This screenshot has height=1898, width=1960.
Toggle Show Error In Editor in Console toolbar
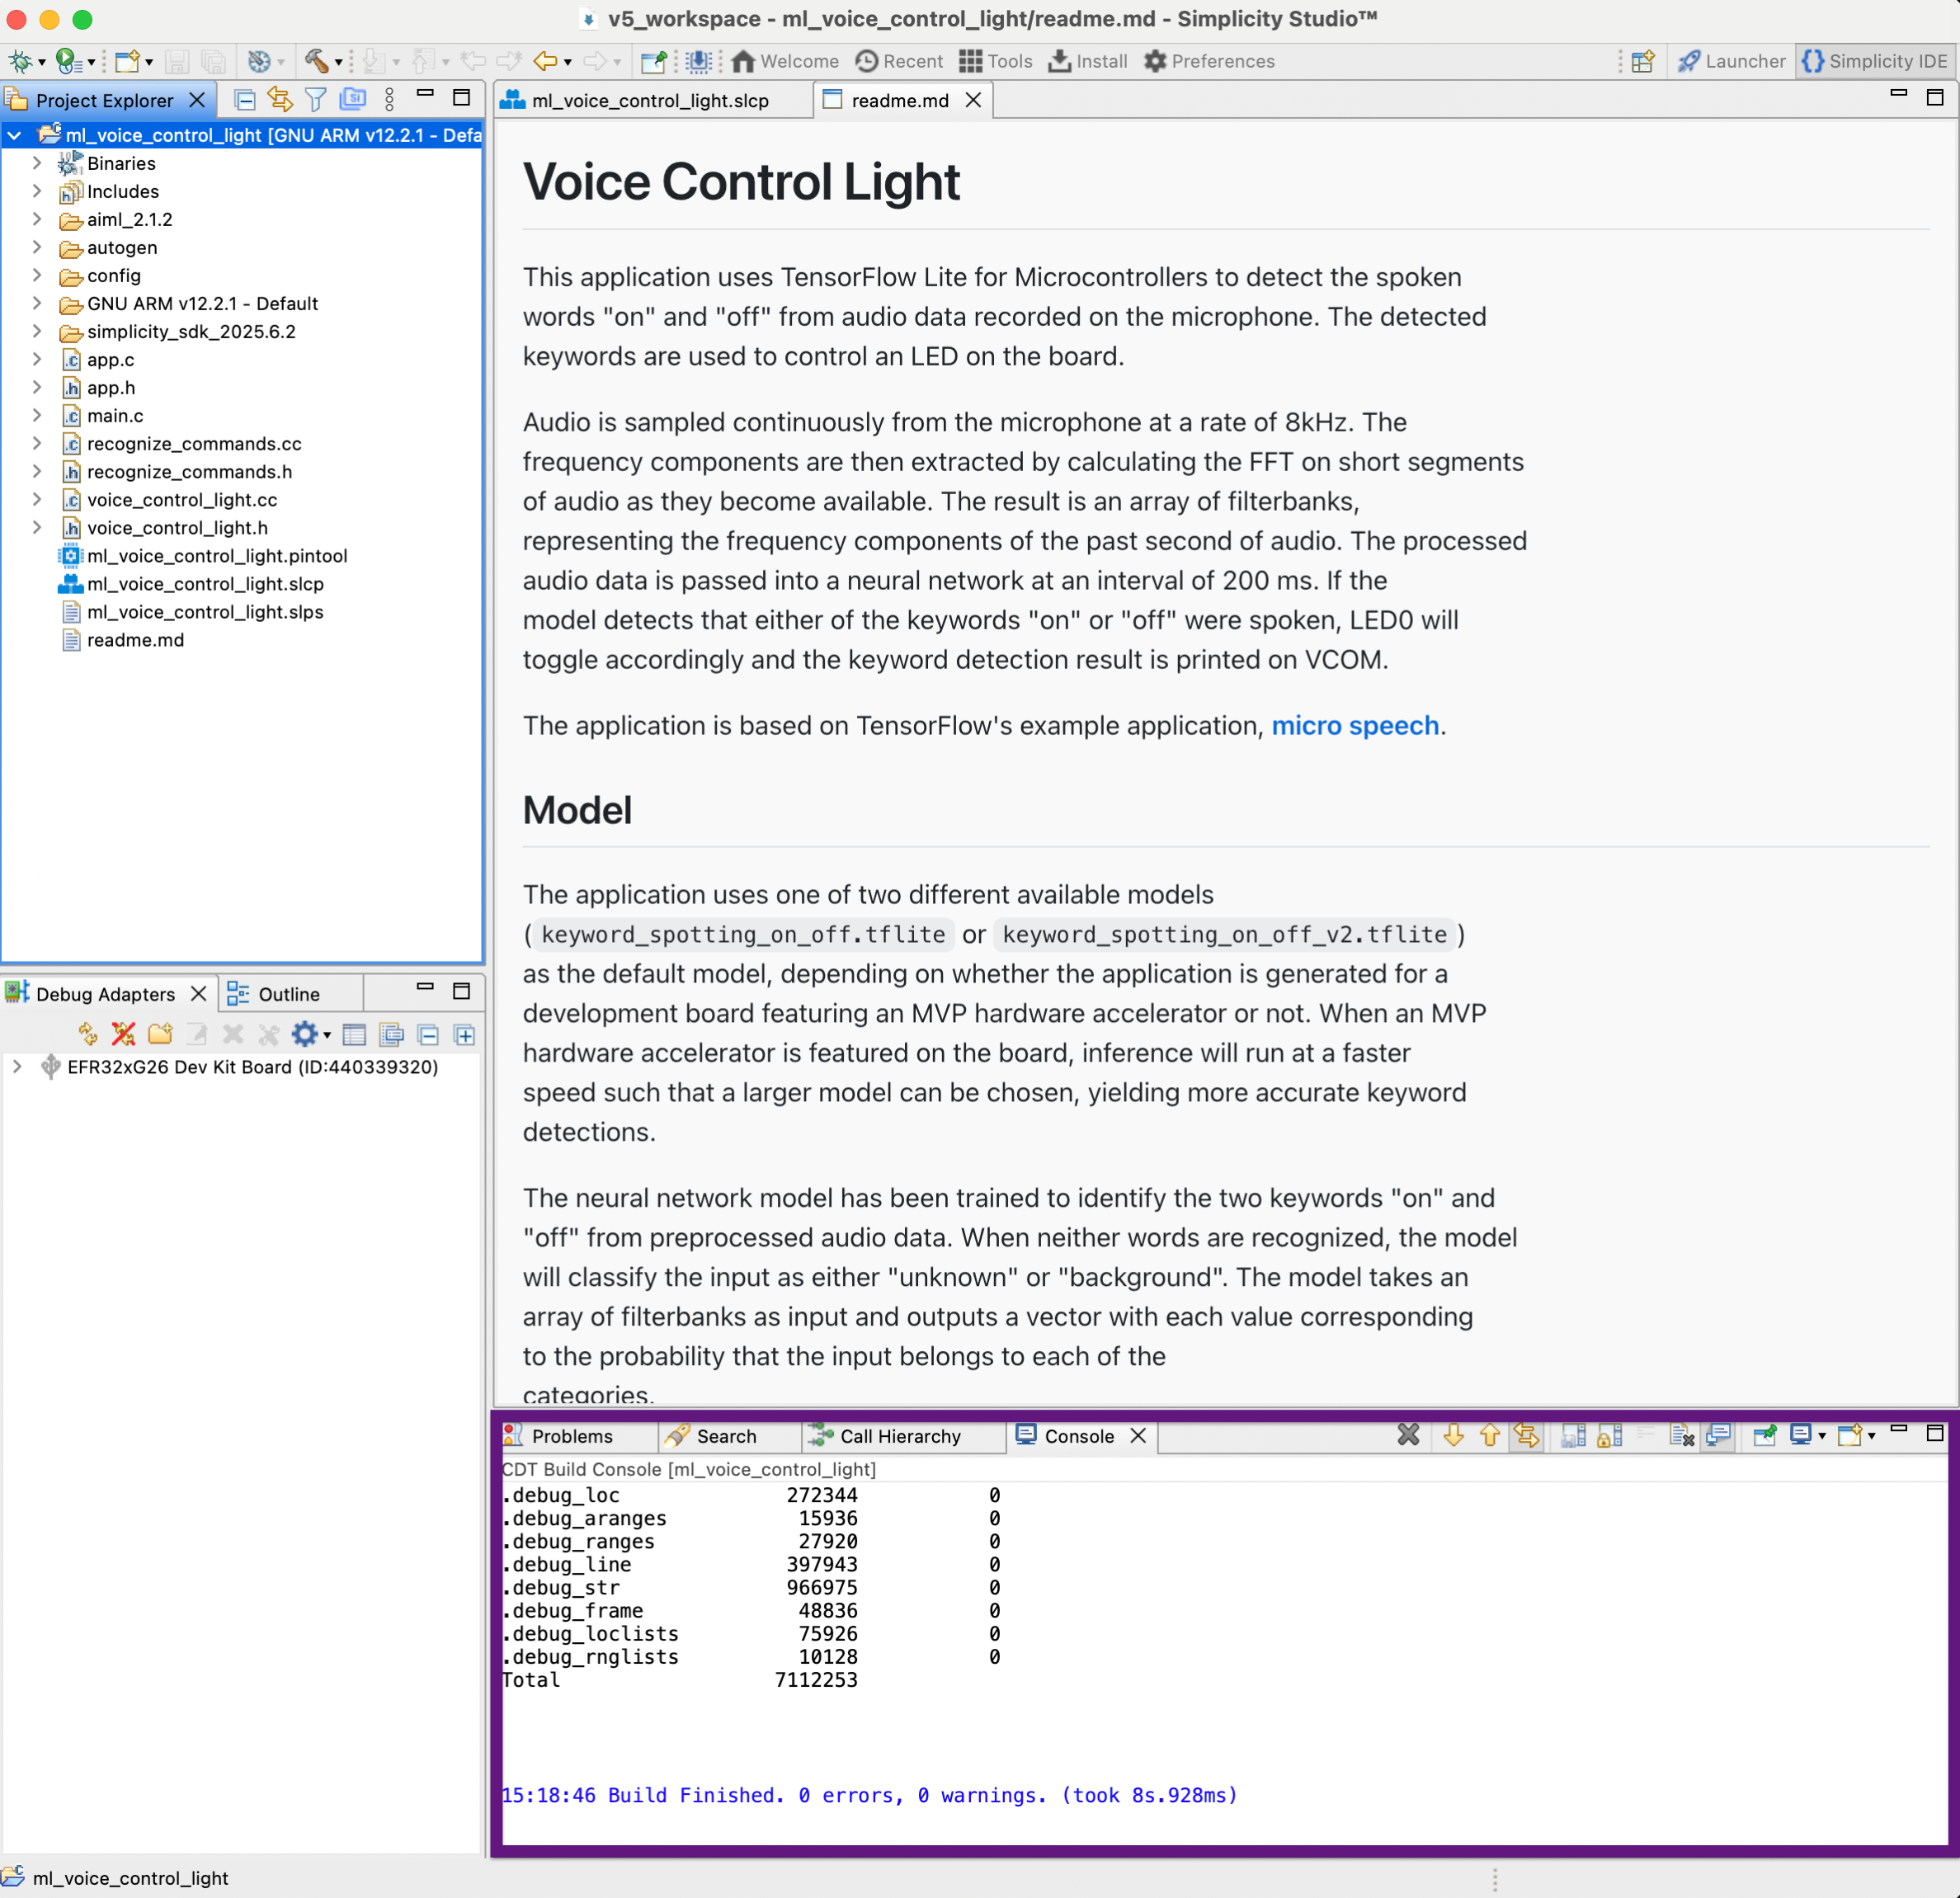1527,1436
